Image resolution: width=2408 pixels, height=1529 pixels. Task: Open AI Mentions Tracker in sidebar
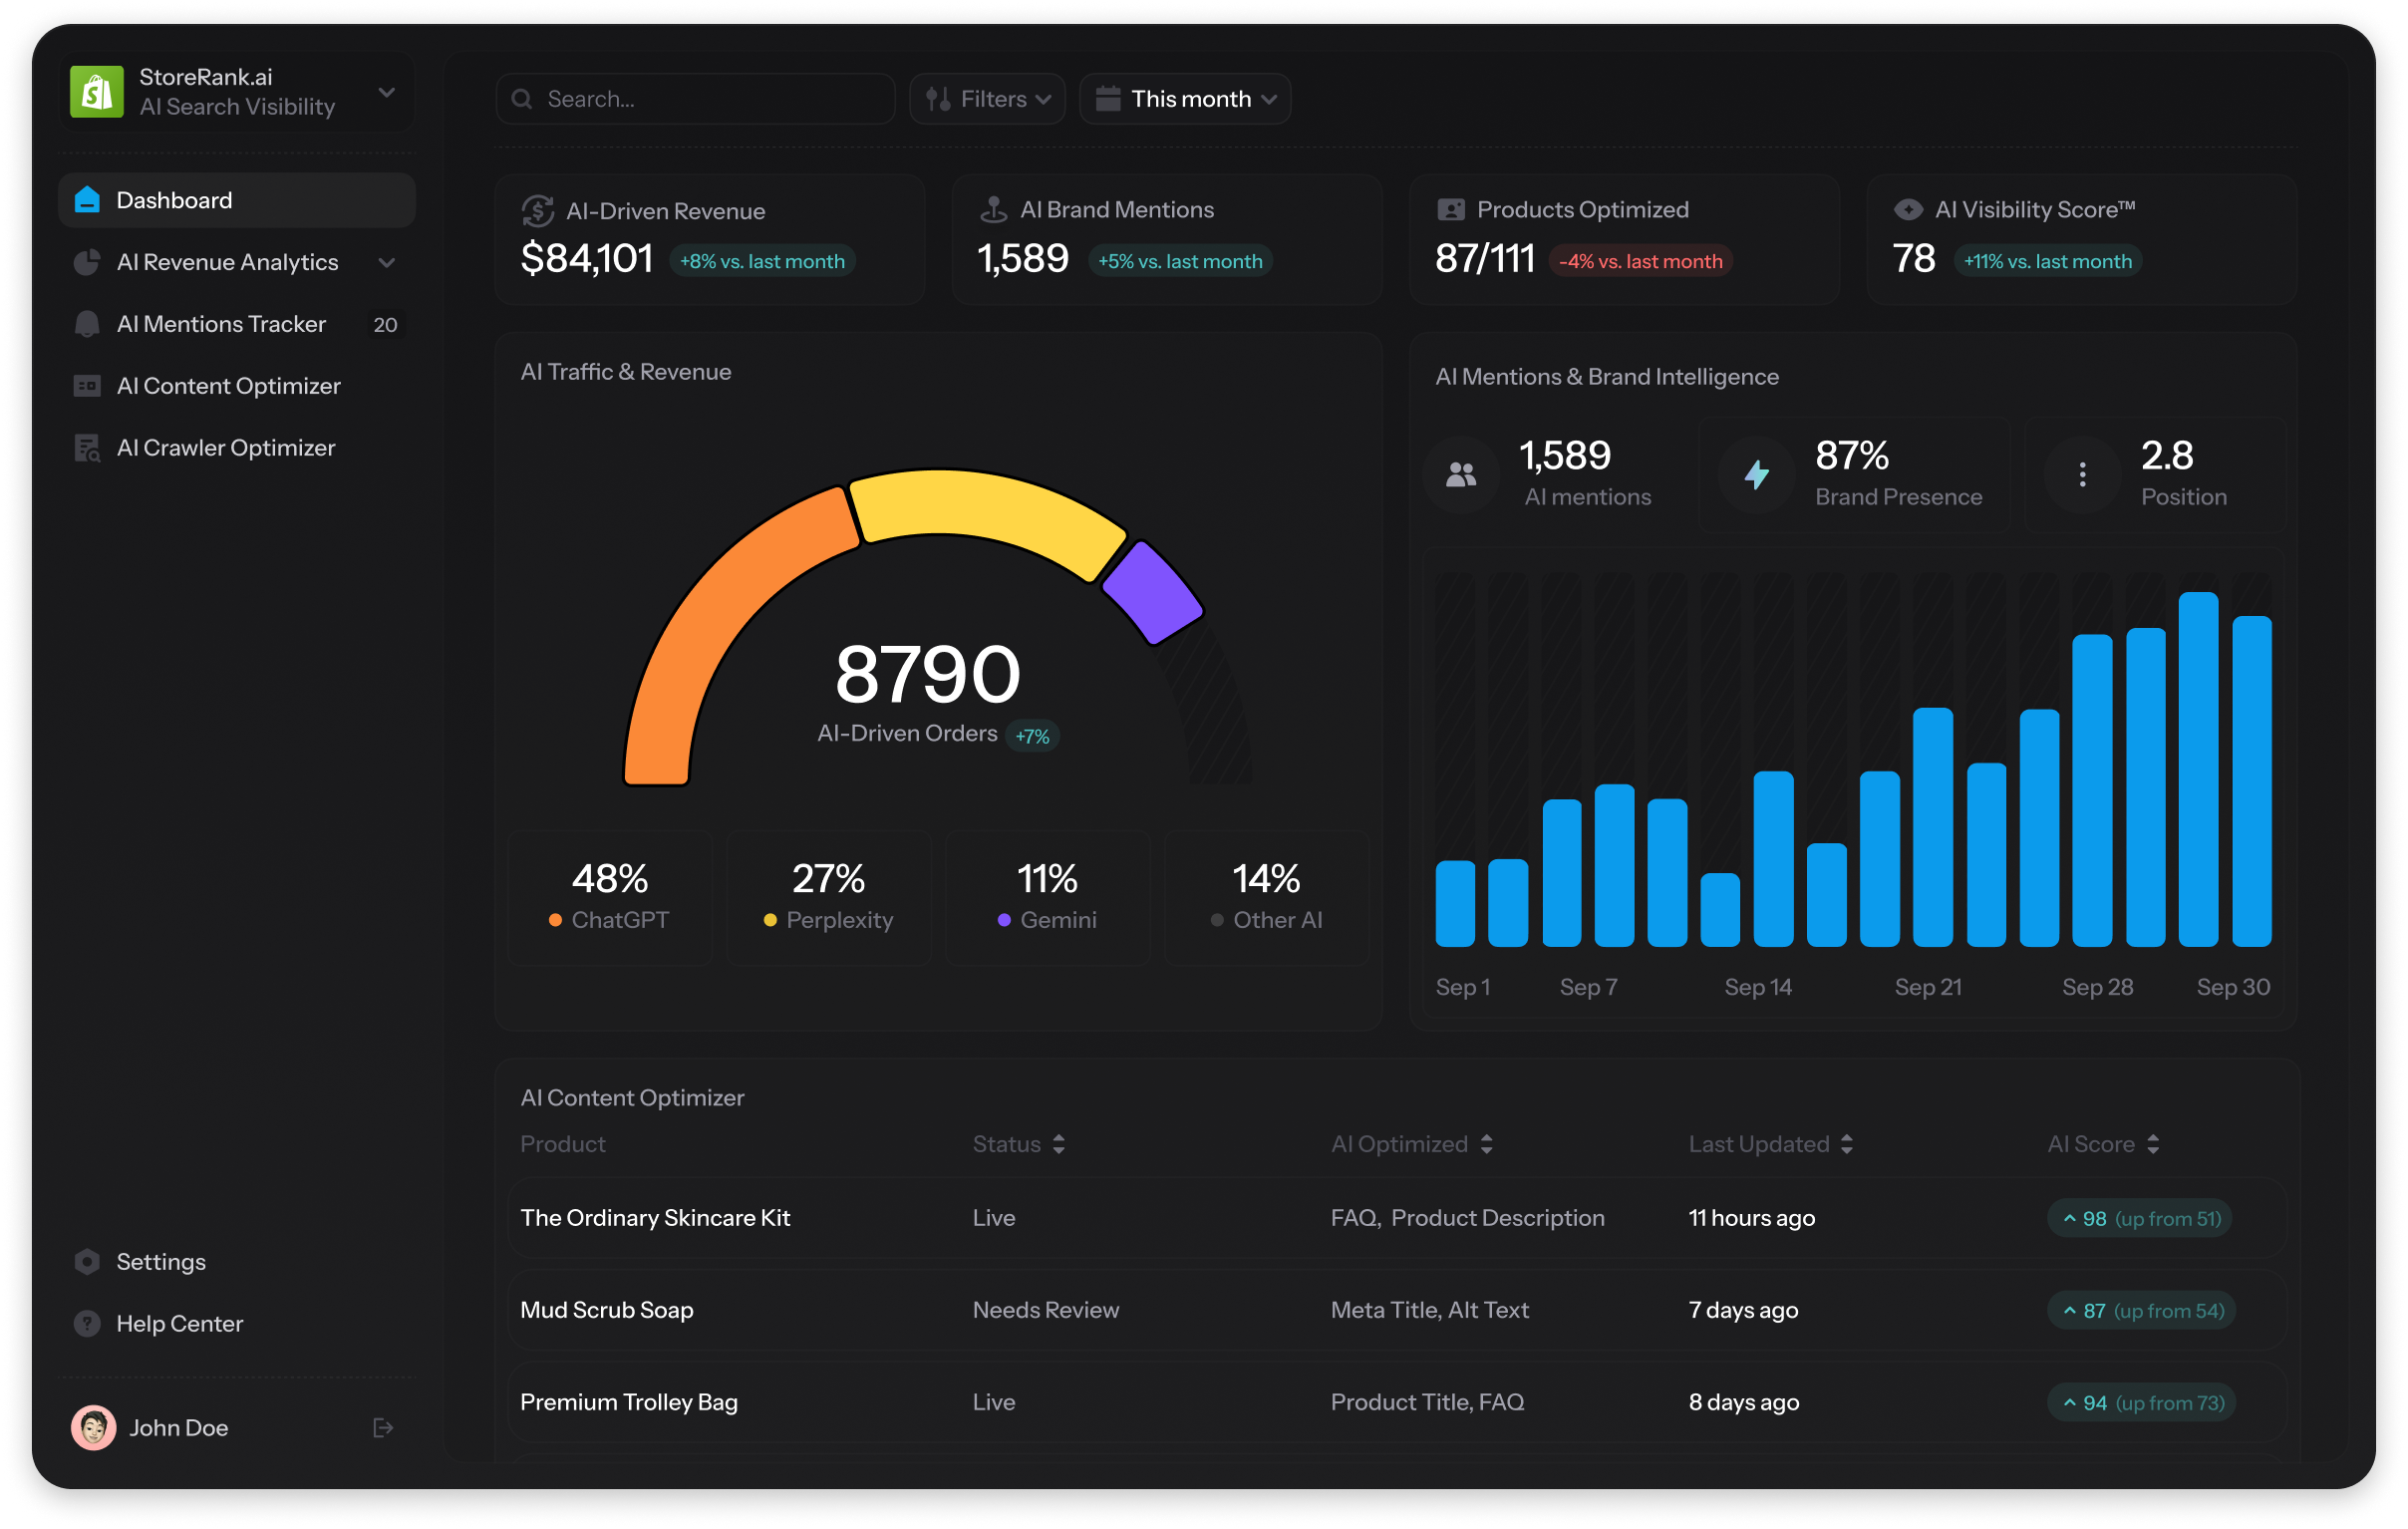click(x=221, y=324)
